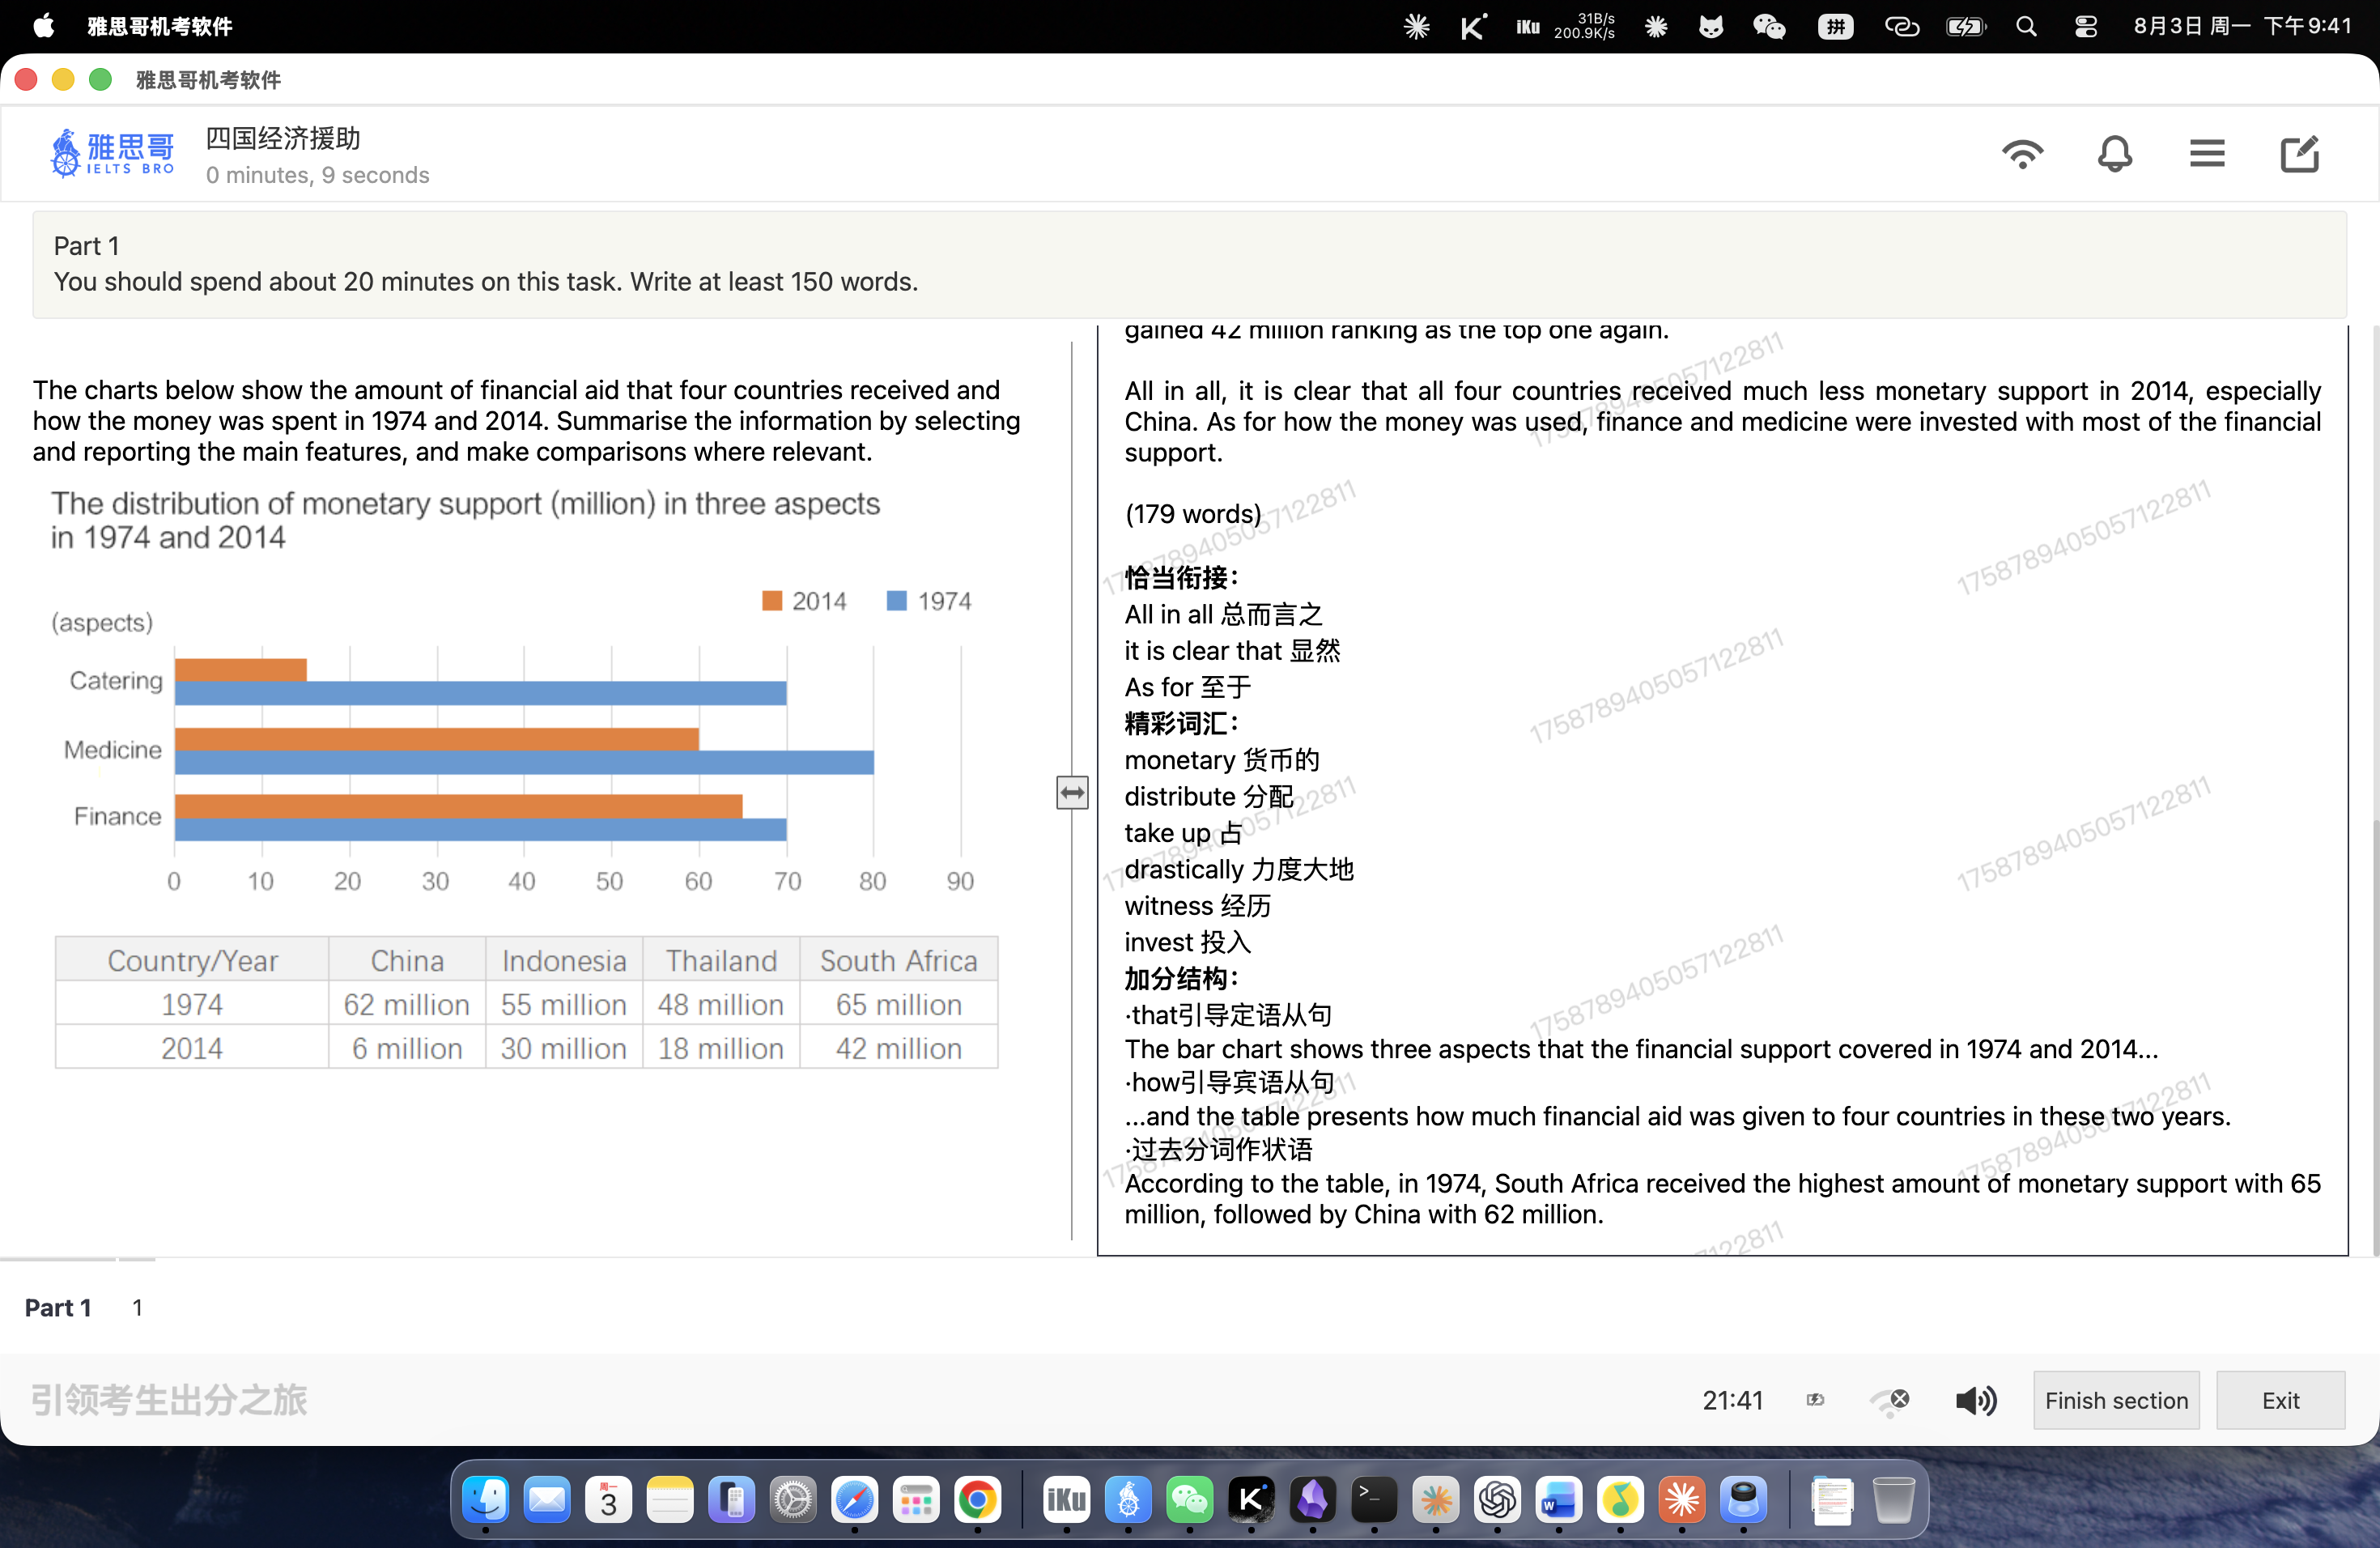Image resolution: width=2380 pixels, height=1548 pixels.
Task: Open the notes edit icon in header
Action: (2299, 154)
